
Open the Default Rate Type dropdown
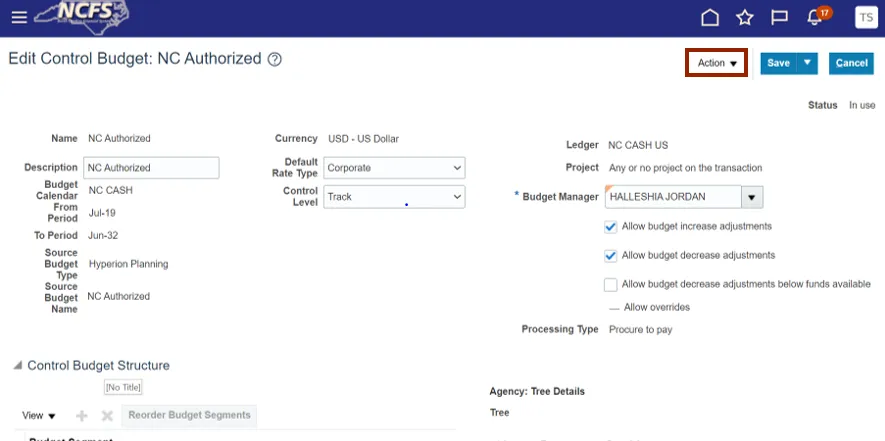395,168
